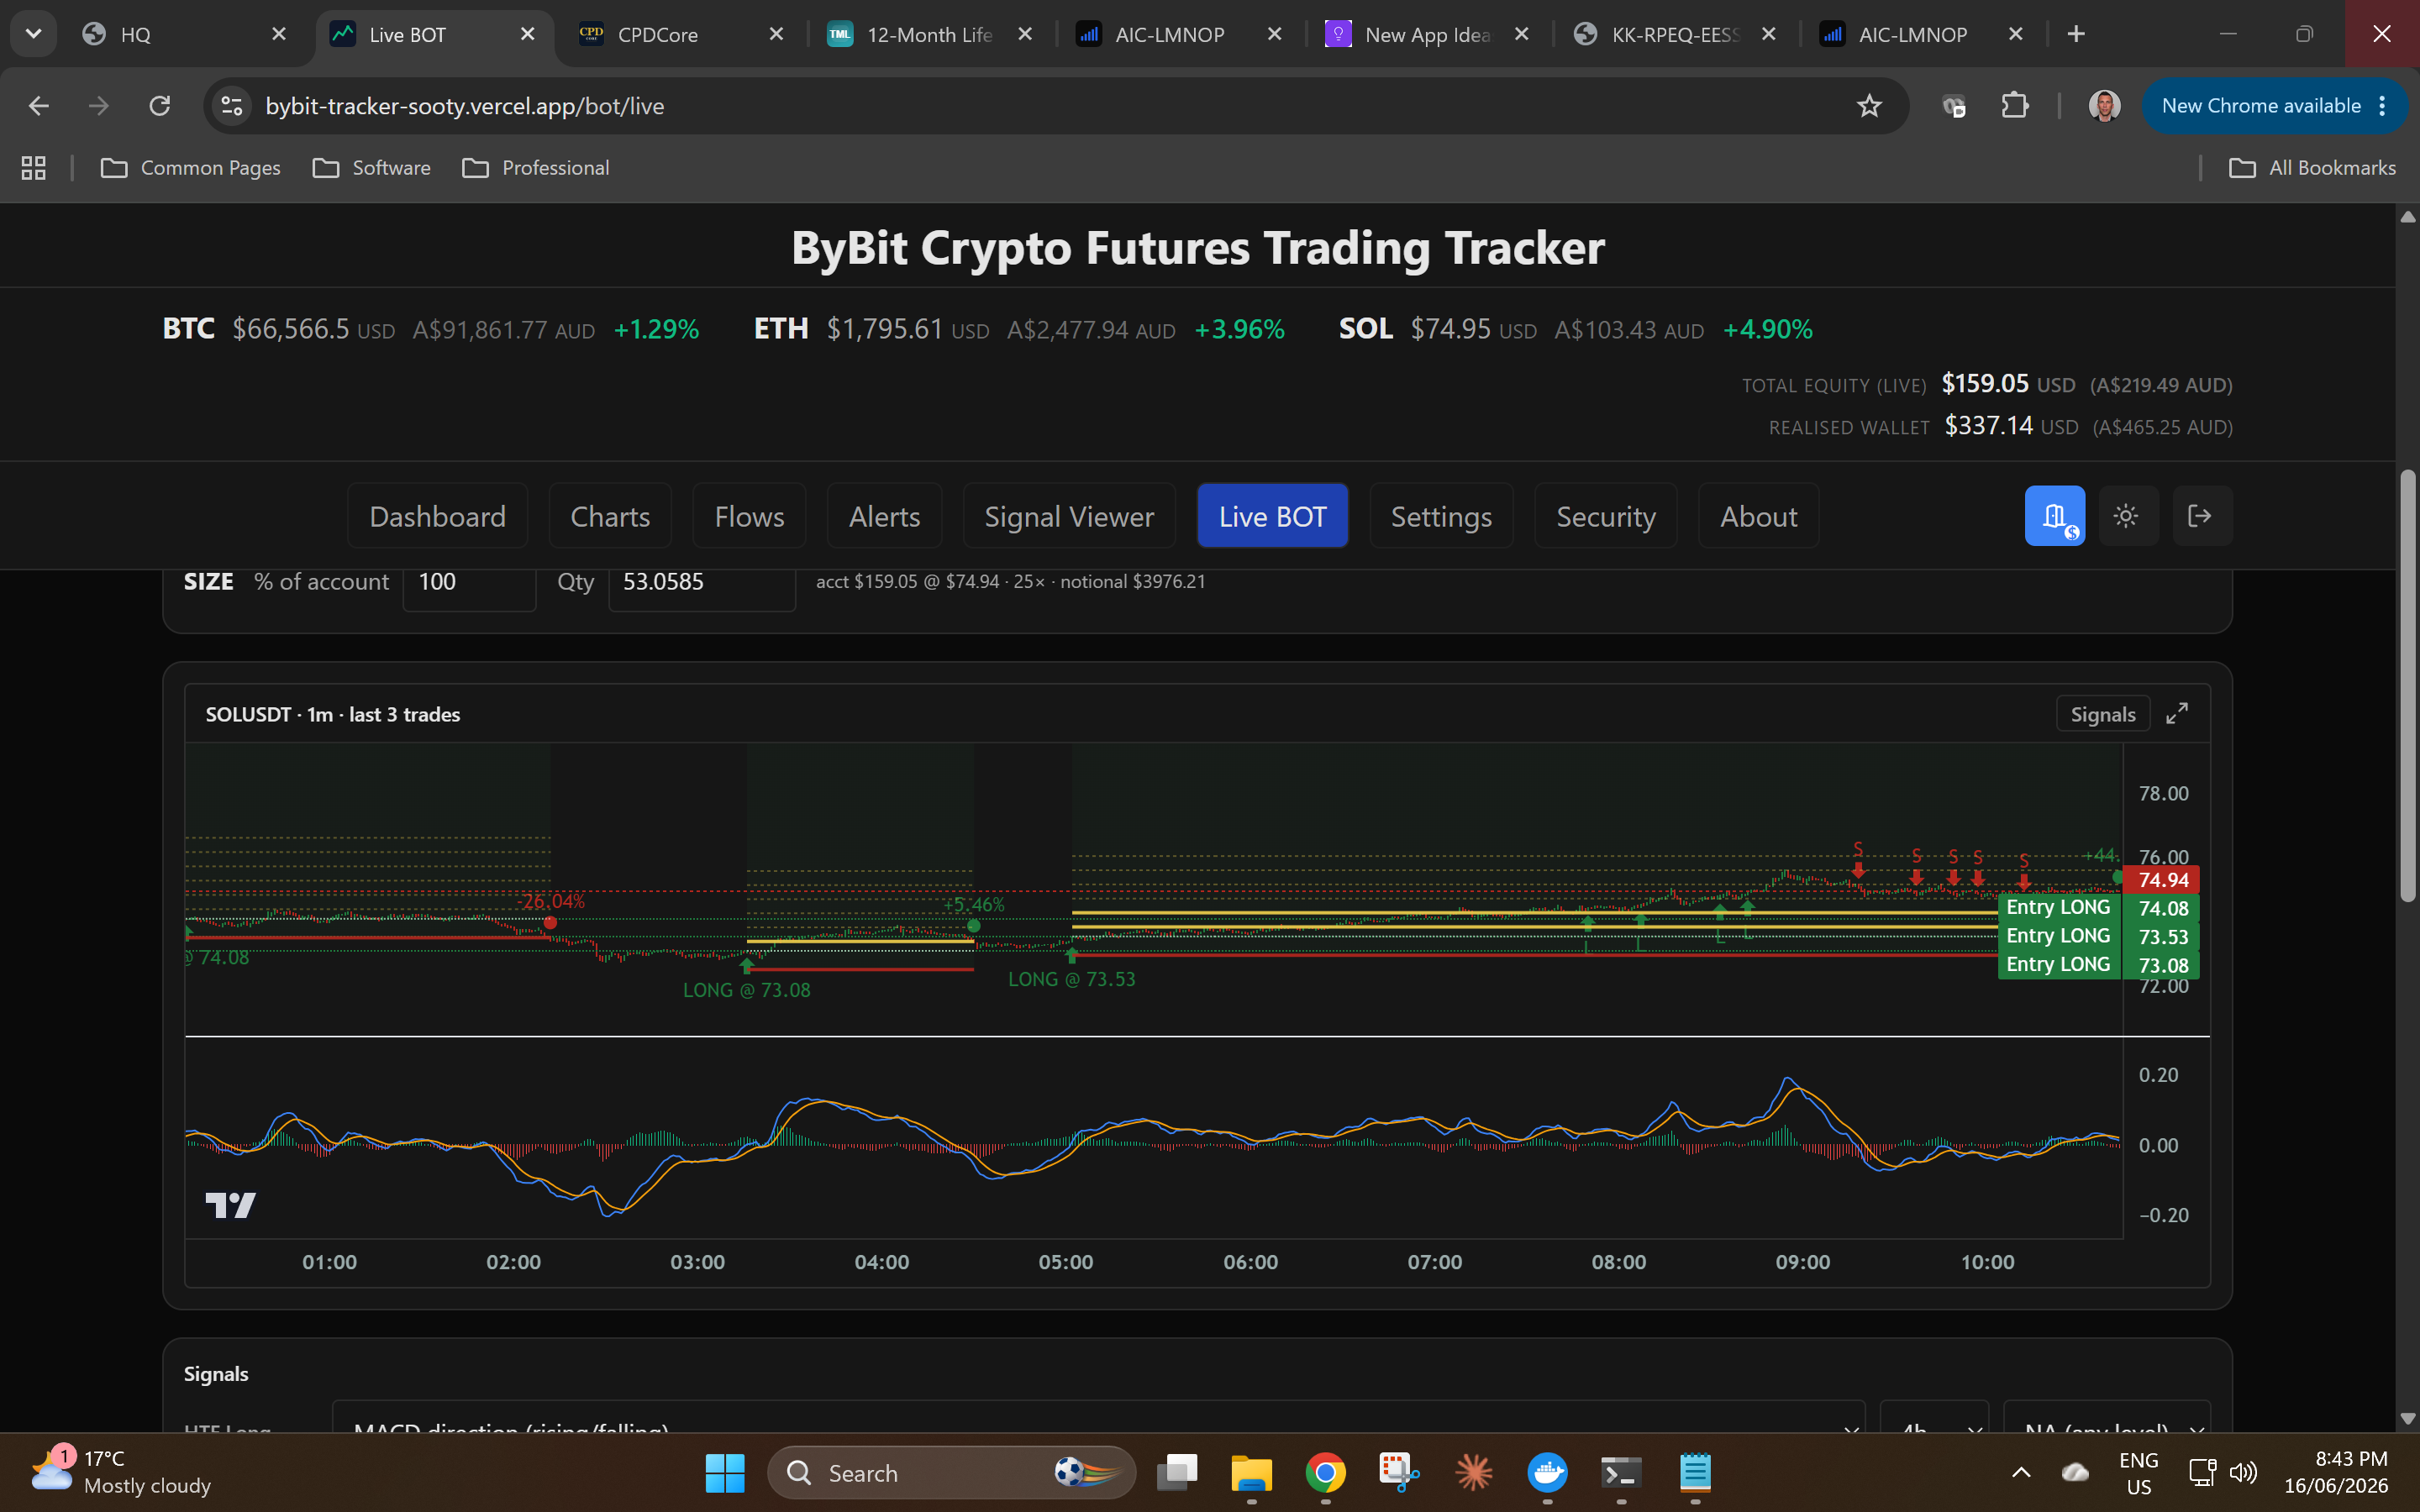The image size is (2420, 1512).
Task: Open the Chrome Extensions puzzle icon
Action: click(2014, 106)
